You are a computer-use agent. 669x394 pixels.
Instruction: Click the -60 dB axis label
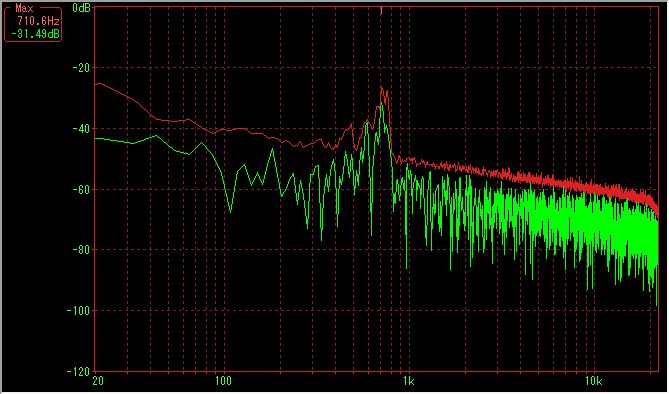coord(81,189)
